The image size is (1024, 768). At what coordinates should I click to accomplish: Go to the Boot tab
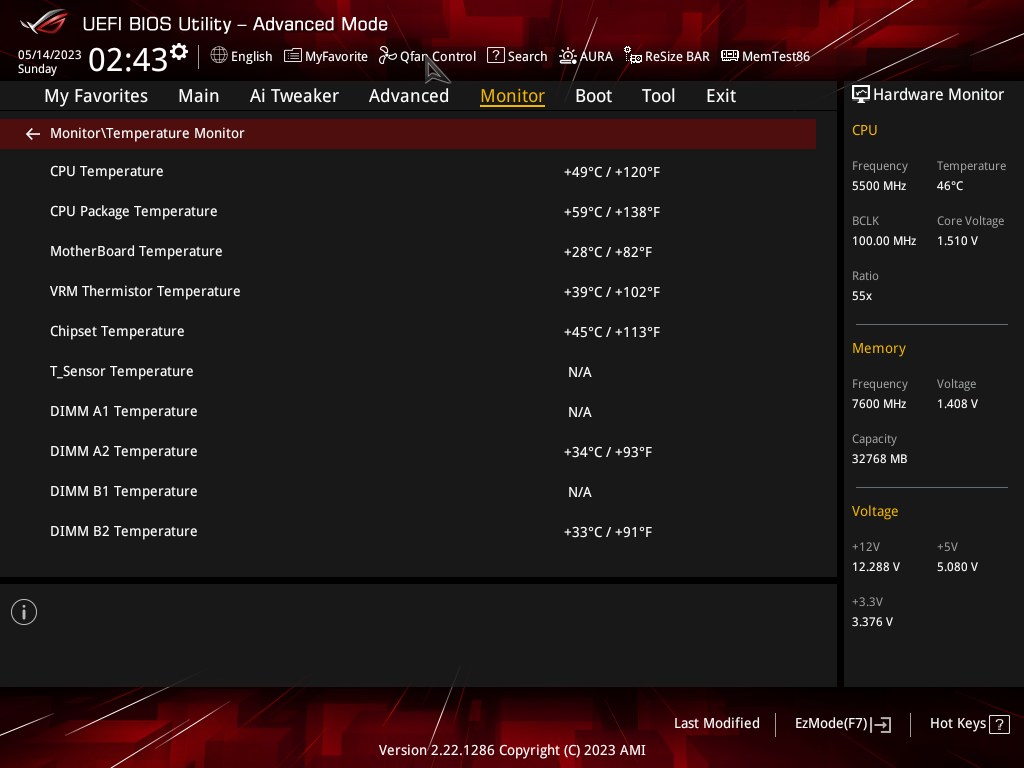[593, 96]
